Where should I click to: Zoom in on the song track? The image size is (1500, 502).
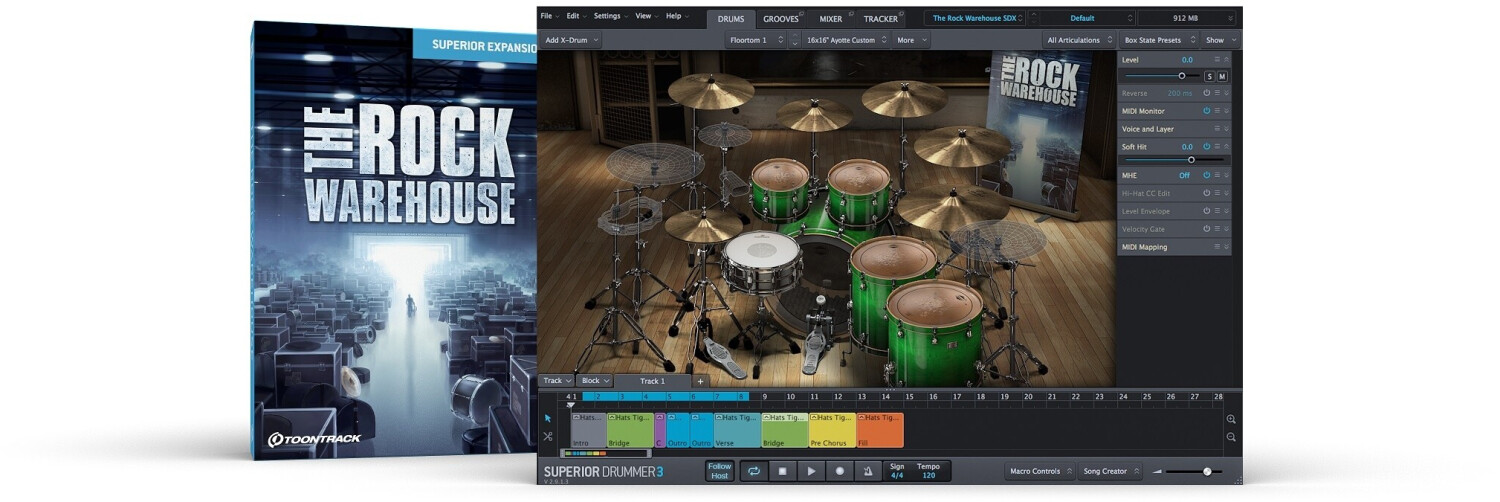tap(1231, 419)
